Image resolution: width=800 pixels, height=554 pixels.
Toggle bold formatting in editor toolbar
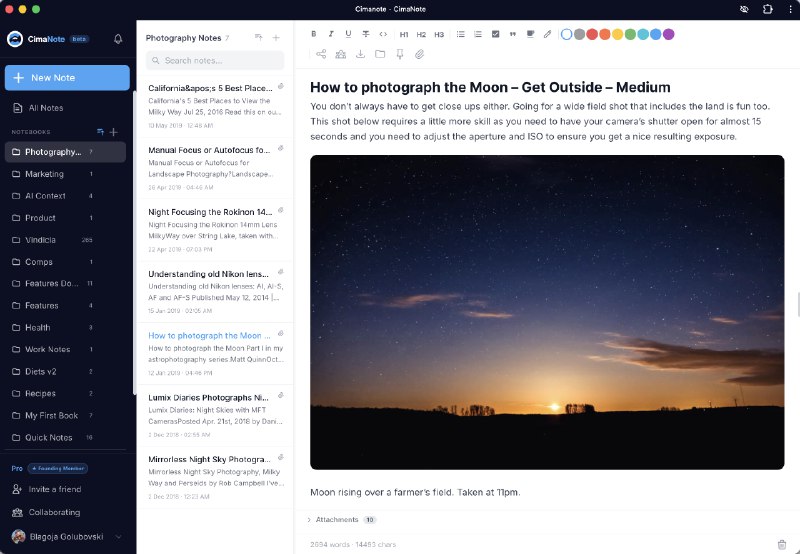pos(315,34)
